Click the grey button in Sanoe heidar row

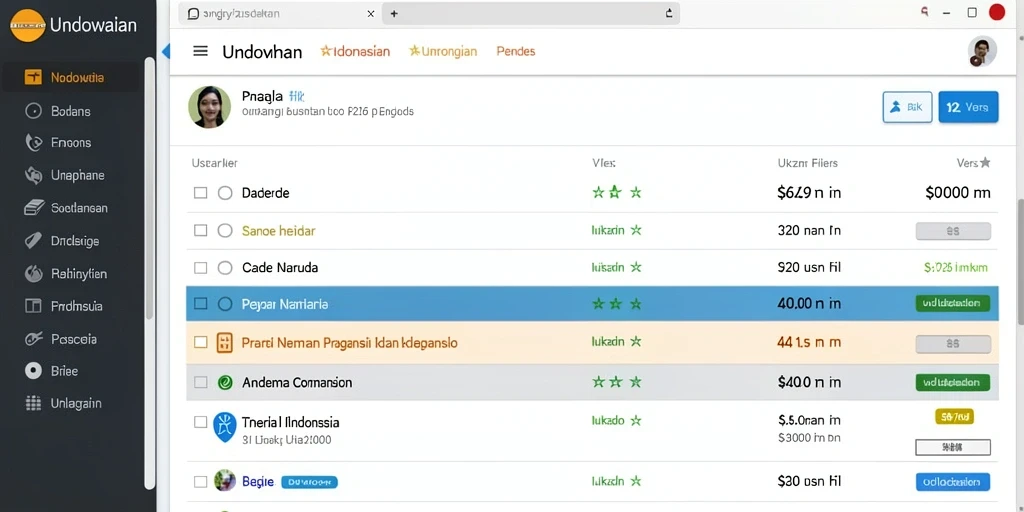pos(953,231)
